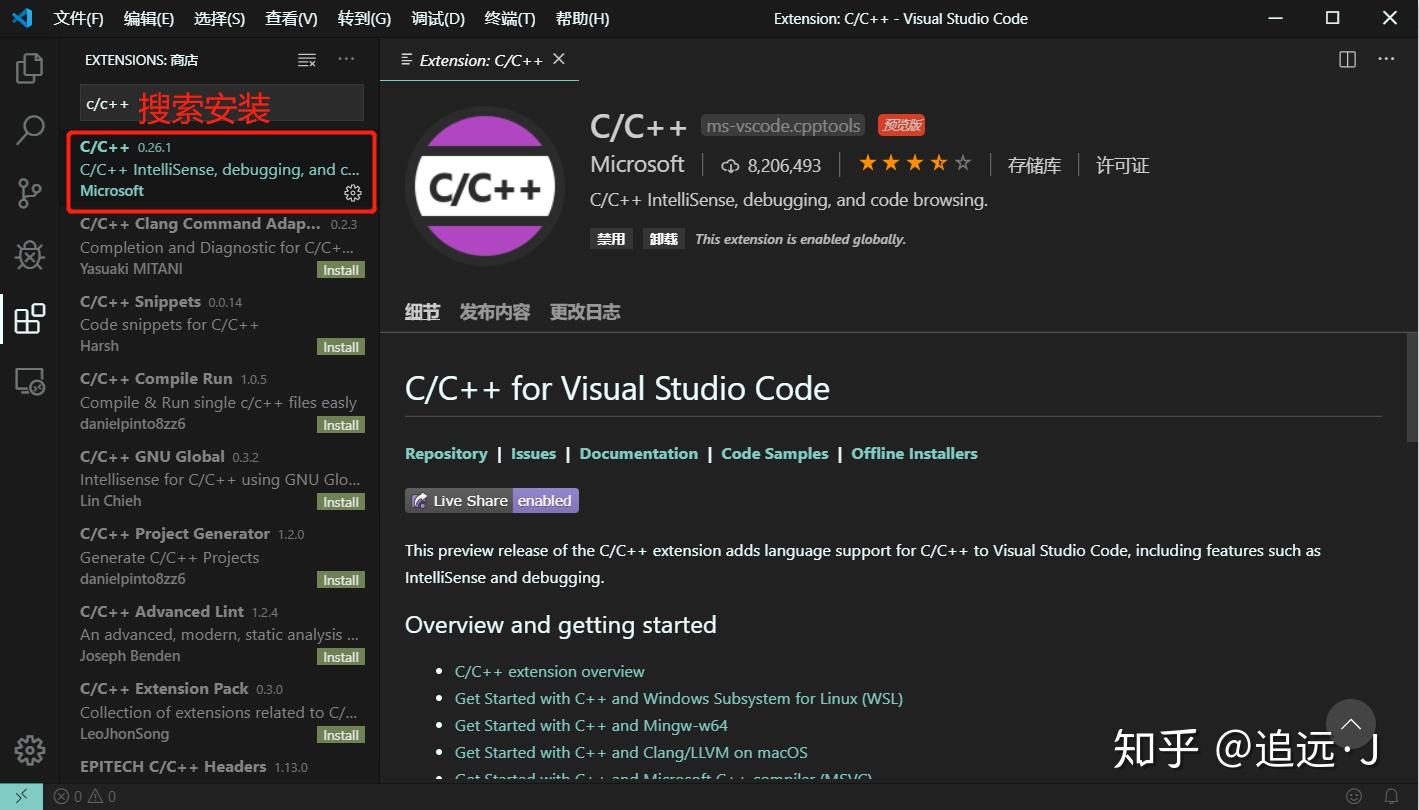Viewport: 1419px width, 810px height.
Task: Open the 调试(D) menu
Action: tap(438, 18)
